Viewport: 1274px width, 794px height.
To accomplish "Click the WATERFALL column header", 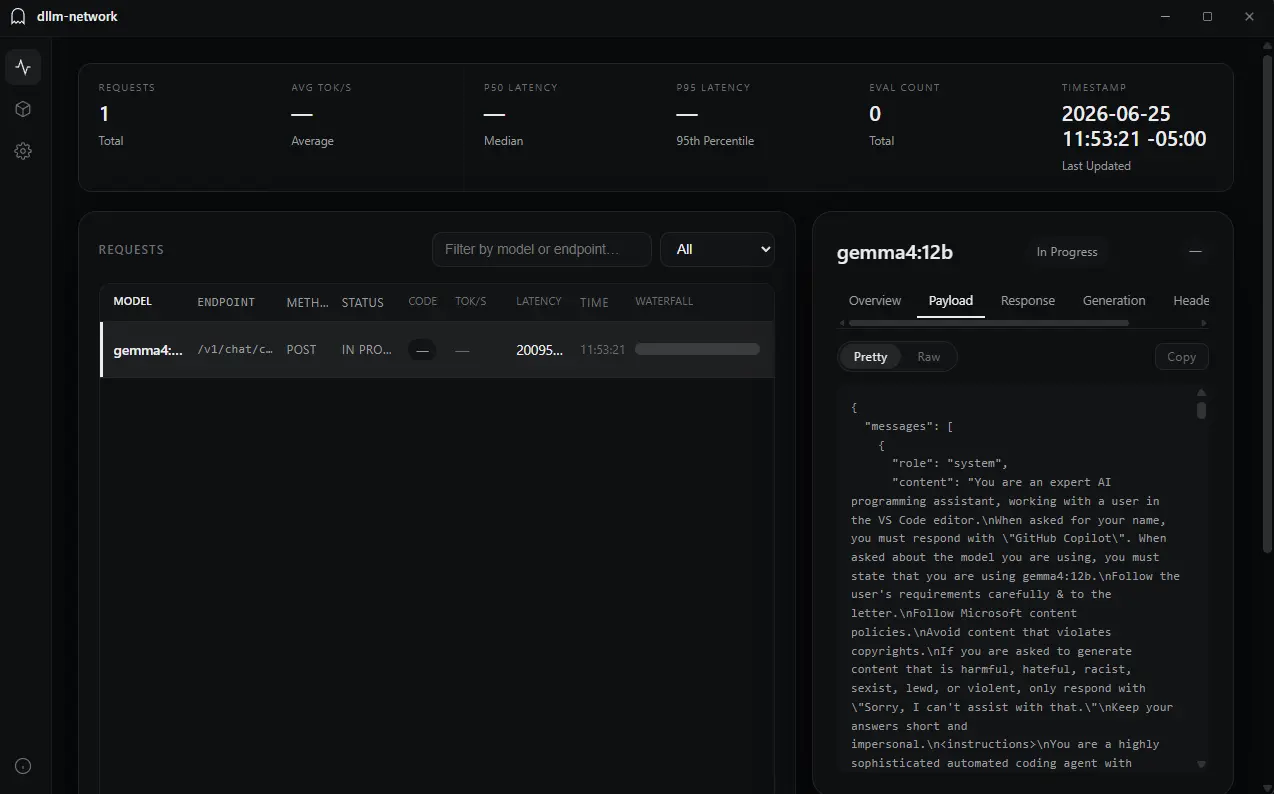I will [664, 301].
